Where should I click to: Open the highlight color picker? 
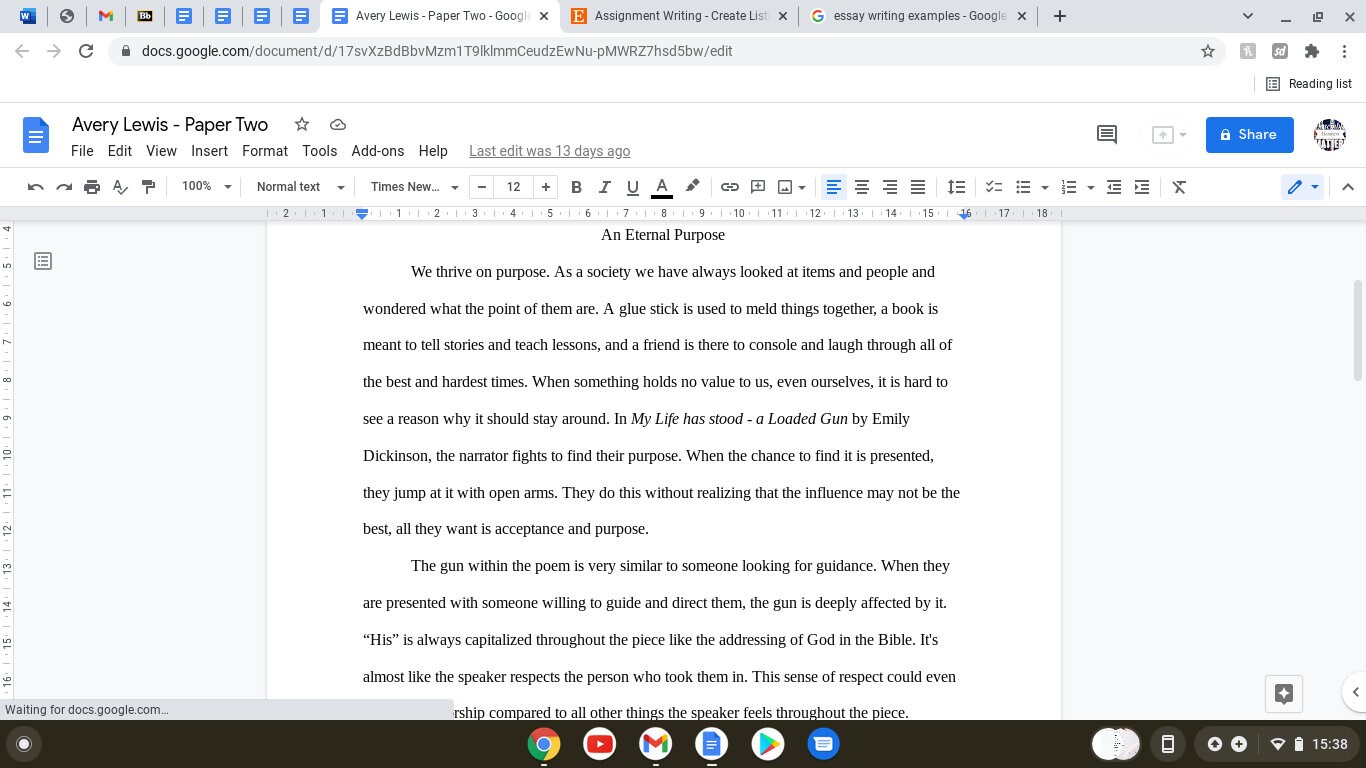(x=691, y=187)
